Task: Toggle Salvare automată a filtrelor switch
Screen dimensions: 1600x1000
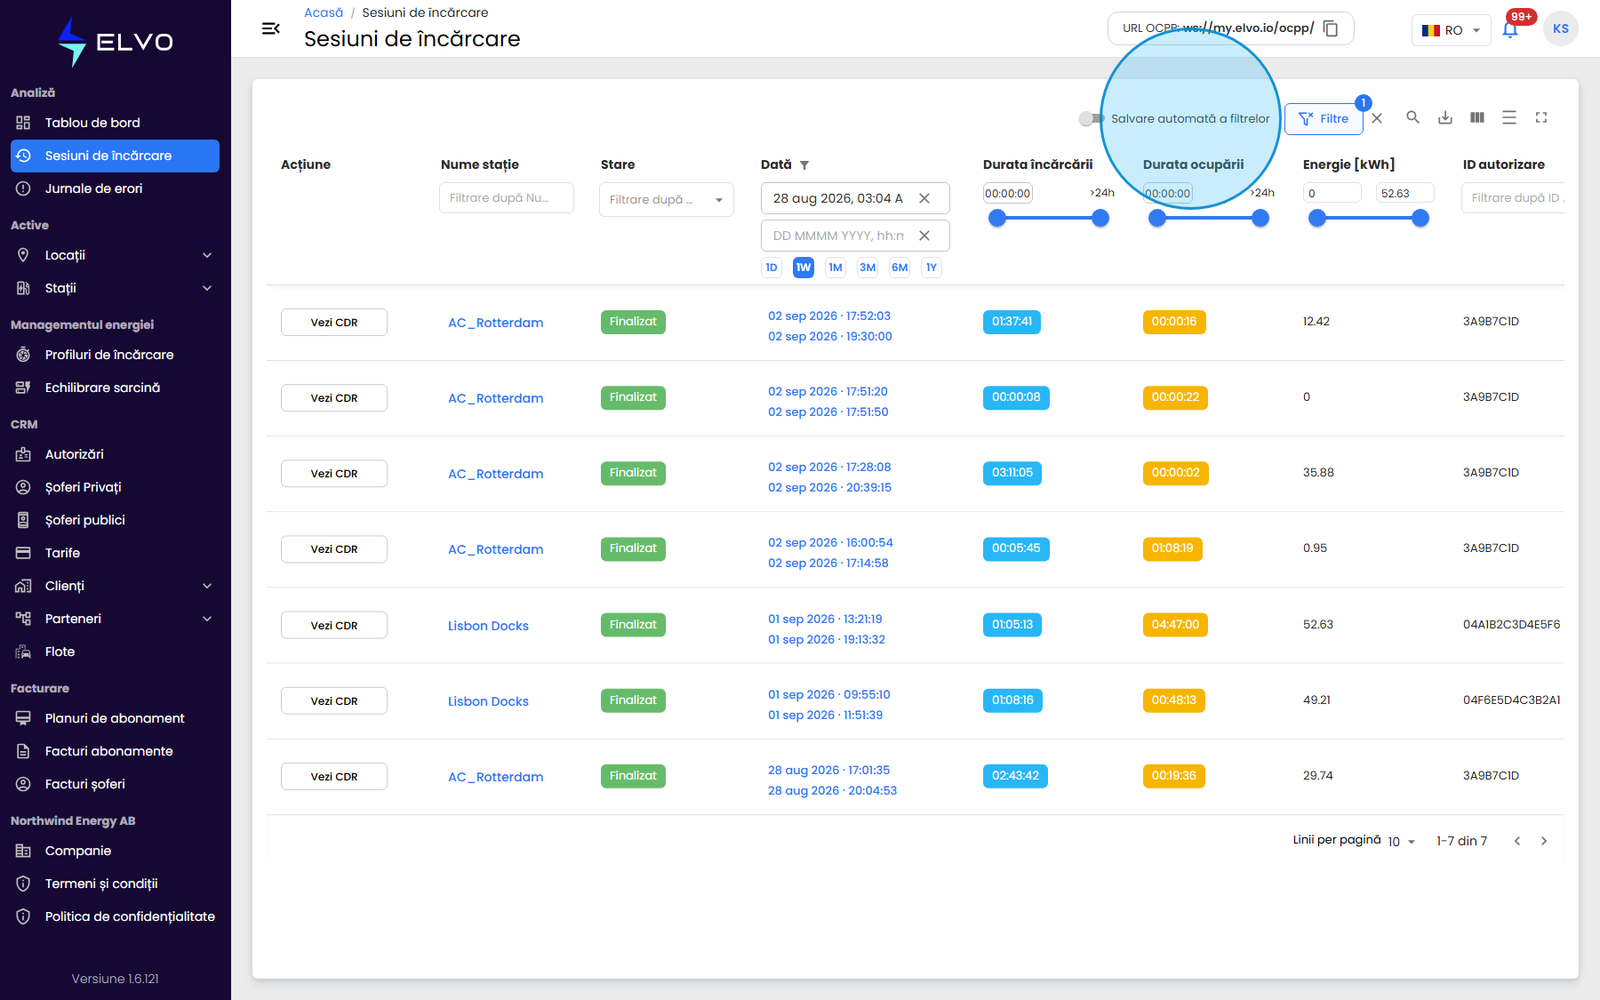Action: pyautogui.click(x=1091, y=118)
